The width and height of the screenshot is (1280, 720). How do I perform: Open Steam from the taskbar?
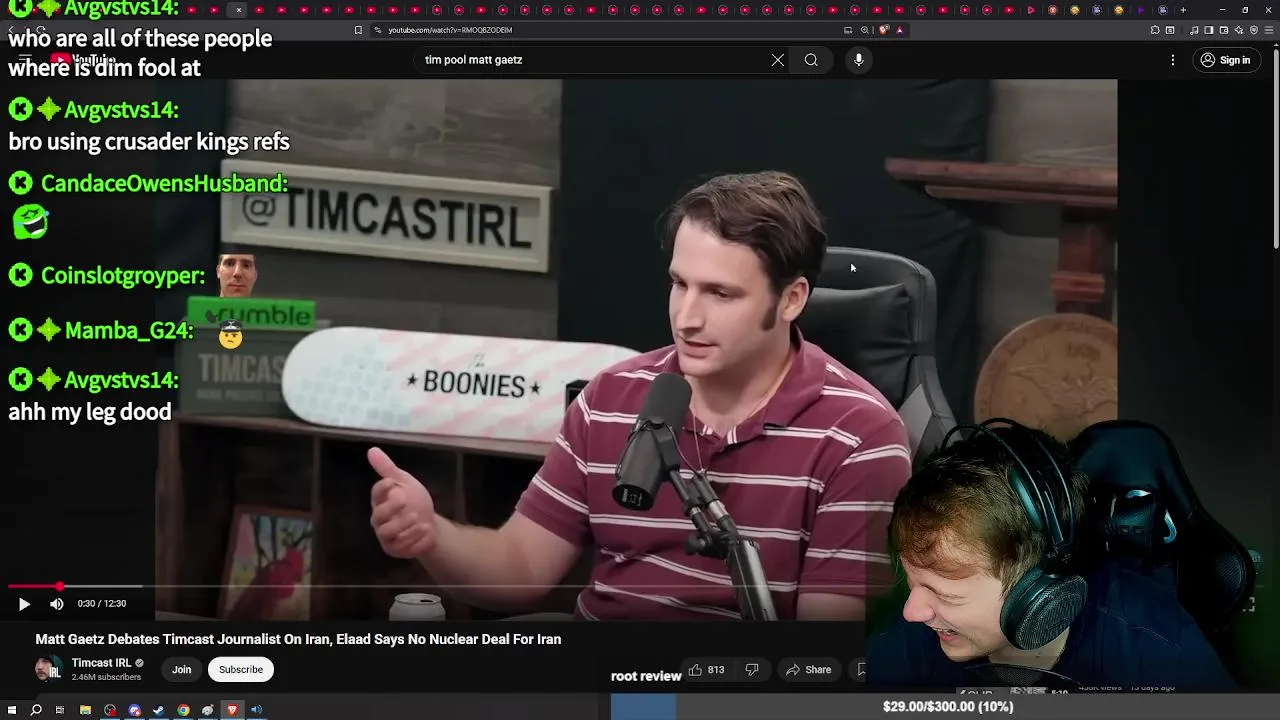(158, 710)
